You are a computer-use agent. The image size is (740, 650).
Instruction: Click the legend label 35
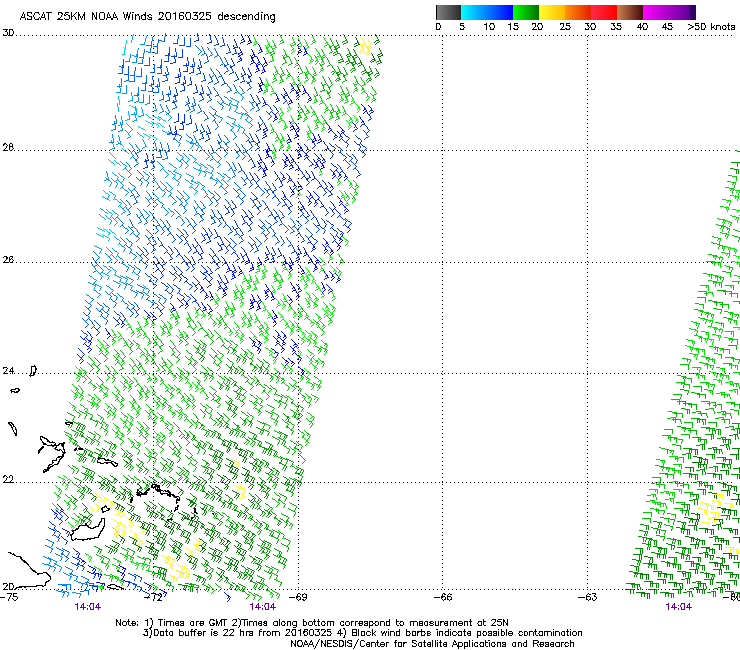[616, 27]
